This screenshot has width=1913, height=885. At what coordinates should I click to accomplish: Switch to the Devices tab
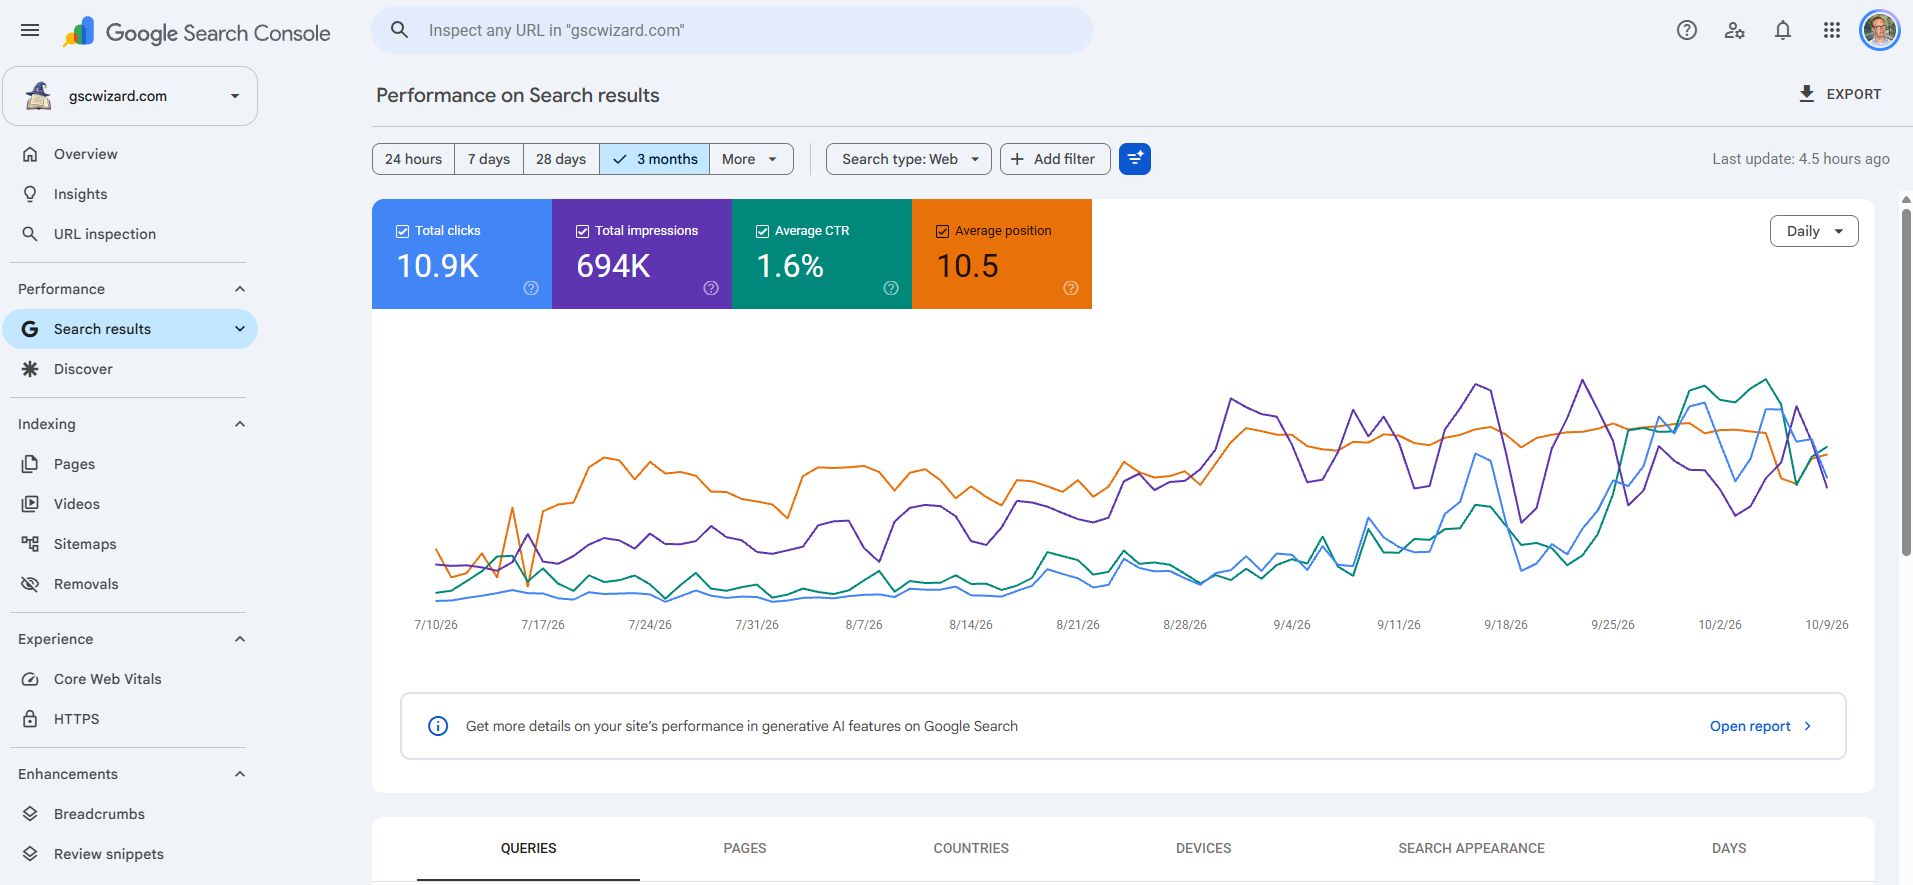[x=1203, y=848]
